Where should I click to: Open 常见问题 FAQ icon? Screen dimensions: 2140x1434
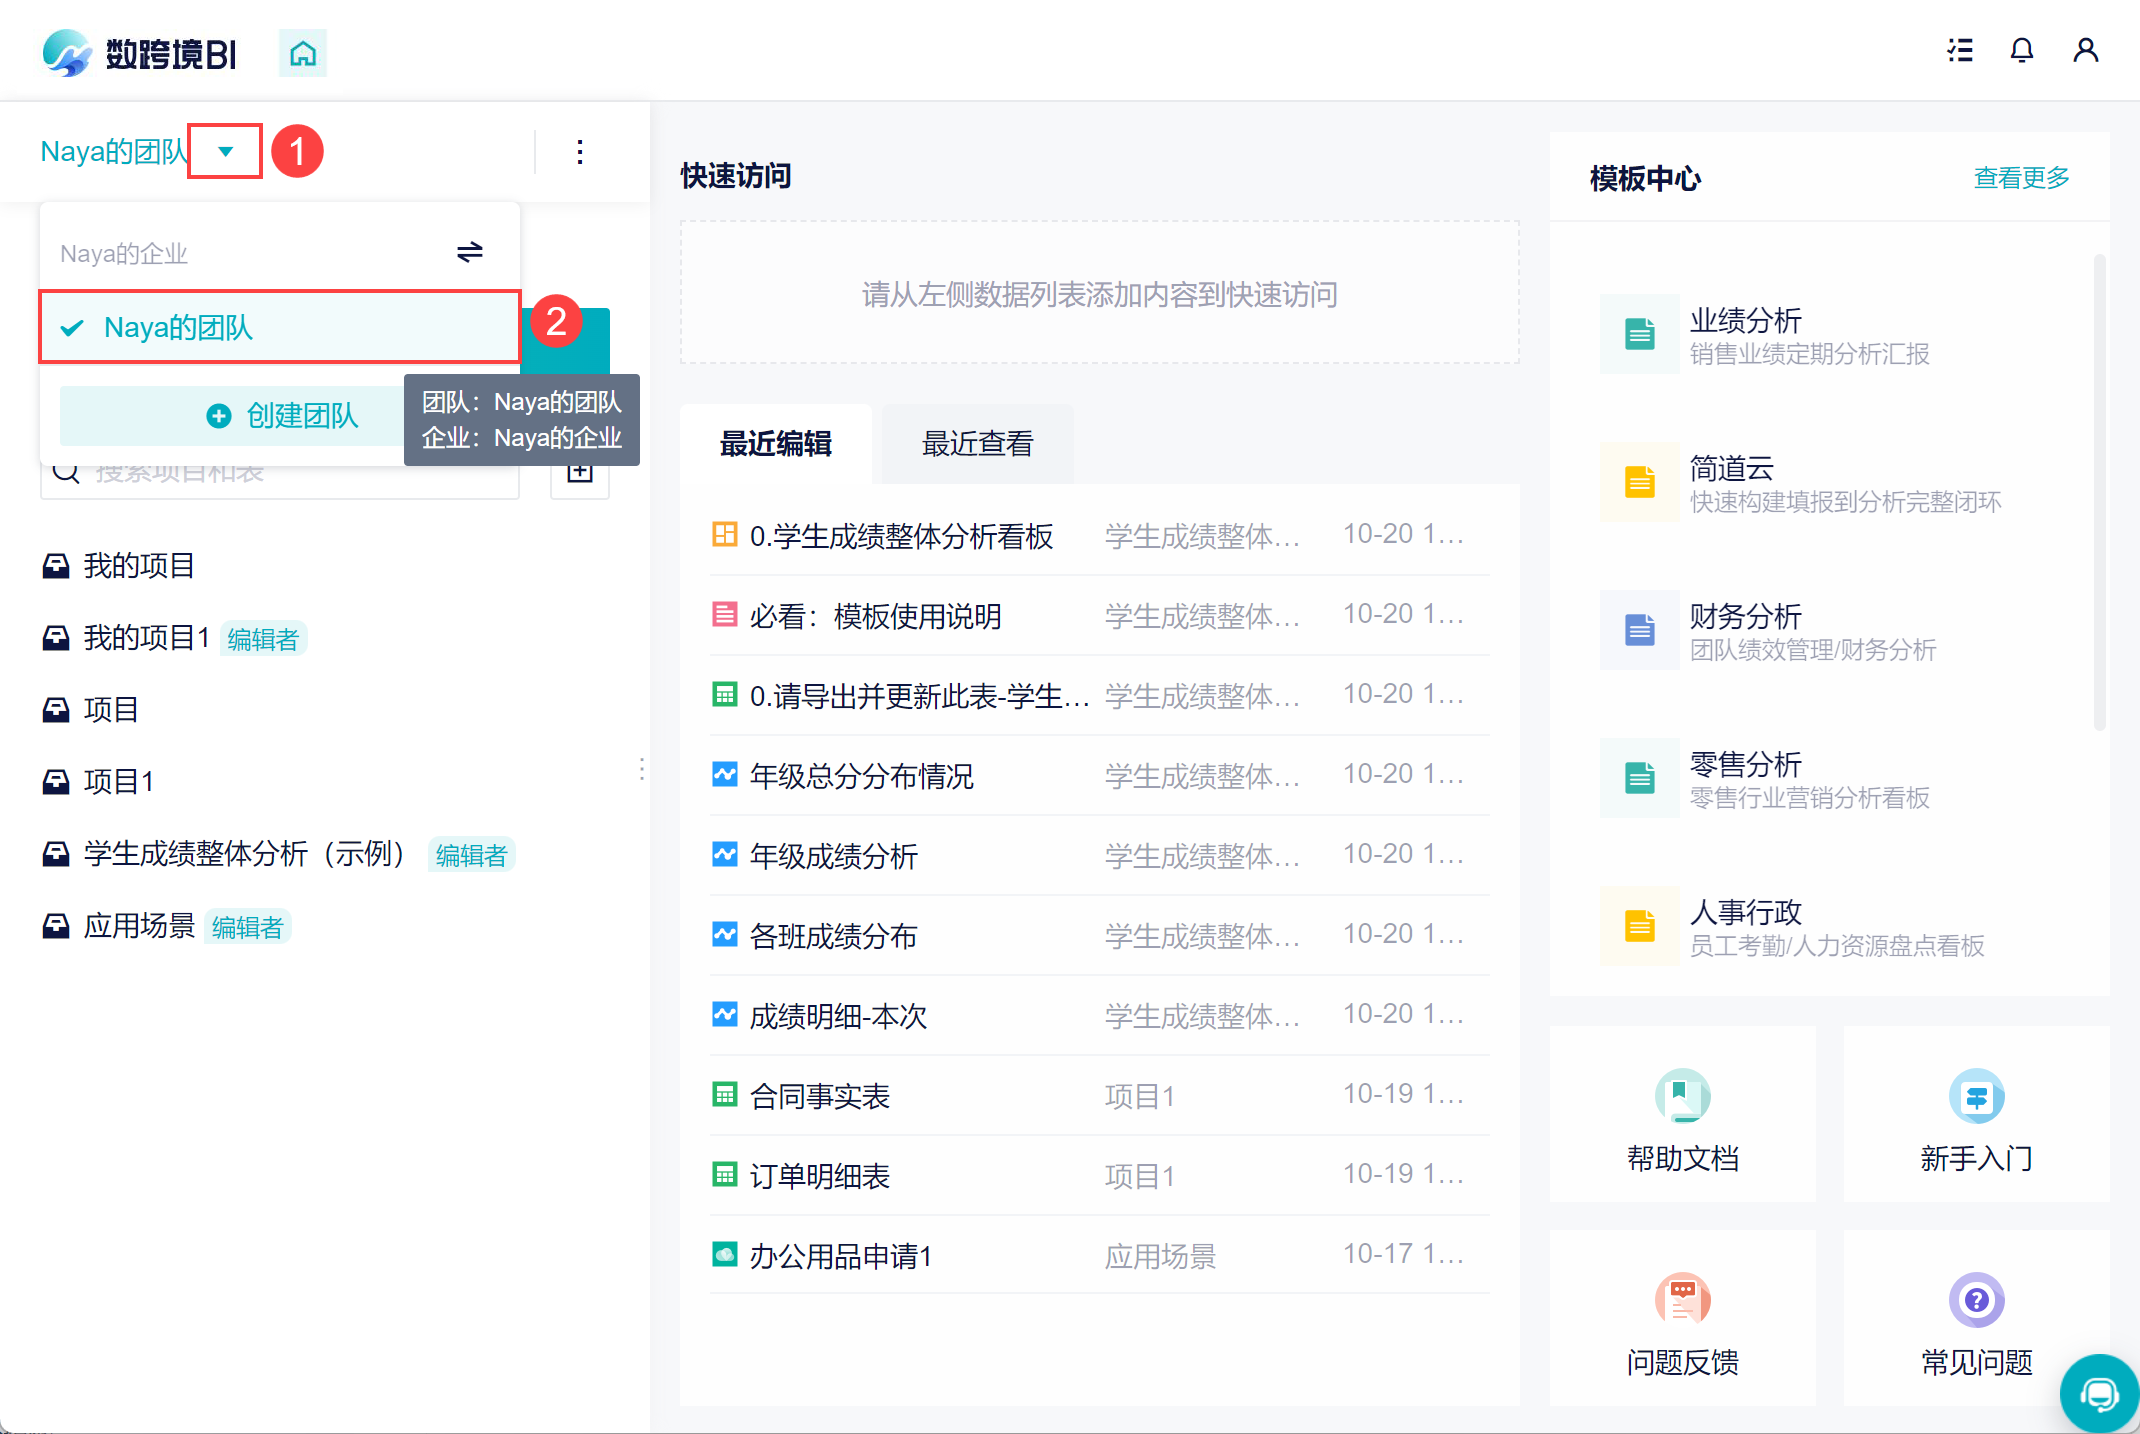coord(1976,1300)
